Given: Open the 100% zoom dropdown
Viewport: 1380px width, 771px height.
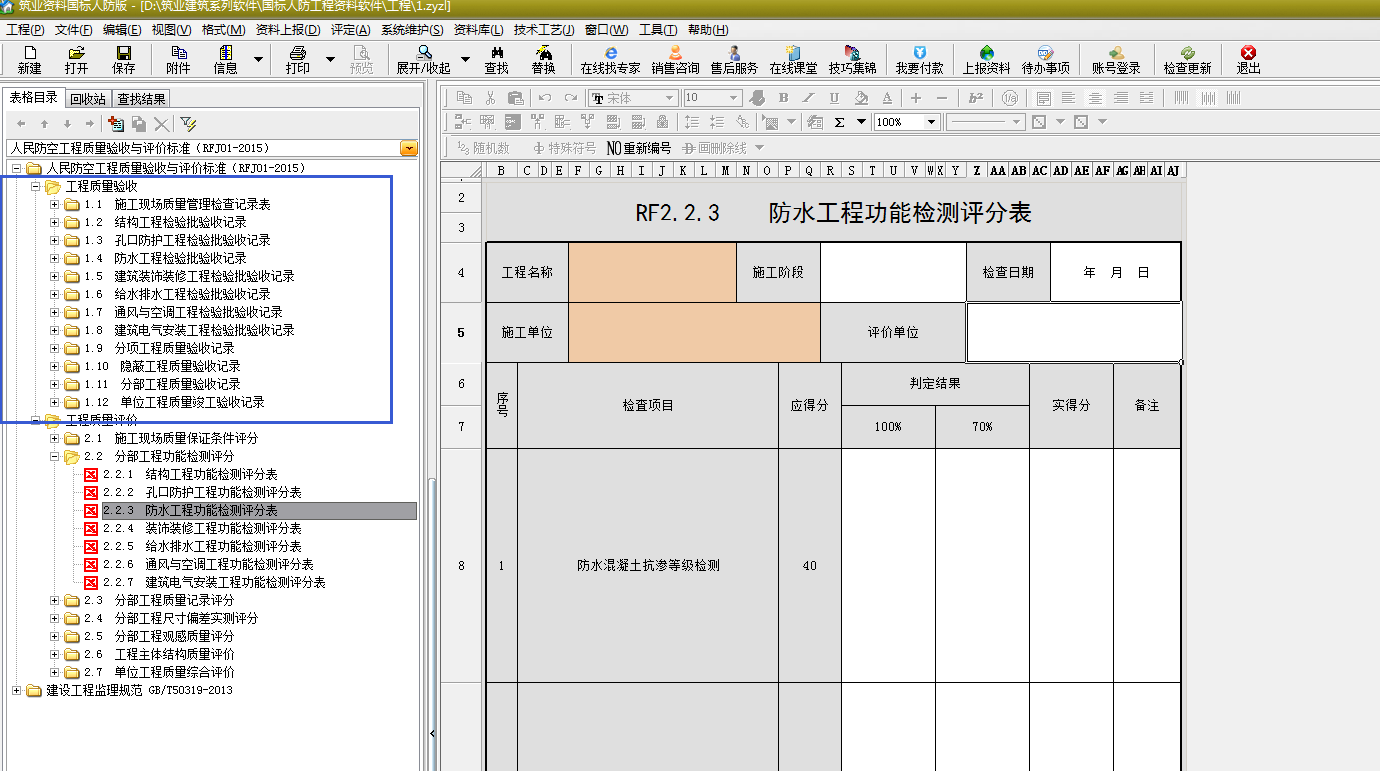Looking at the screenshot, I should pos(932,122).
